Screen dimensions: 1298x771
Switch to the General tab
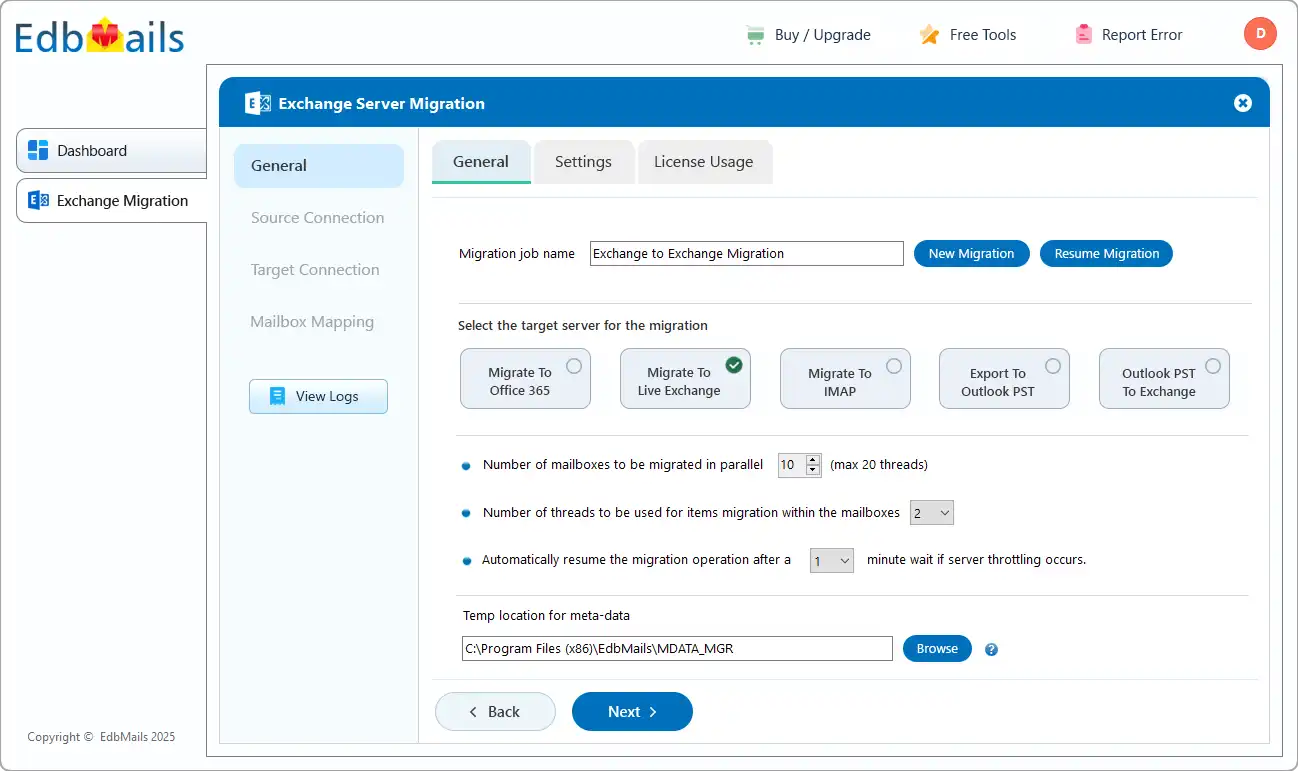[481, 161]
